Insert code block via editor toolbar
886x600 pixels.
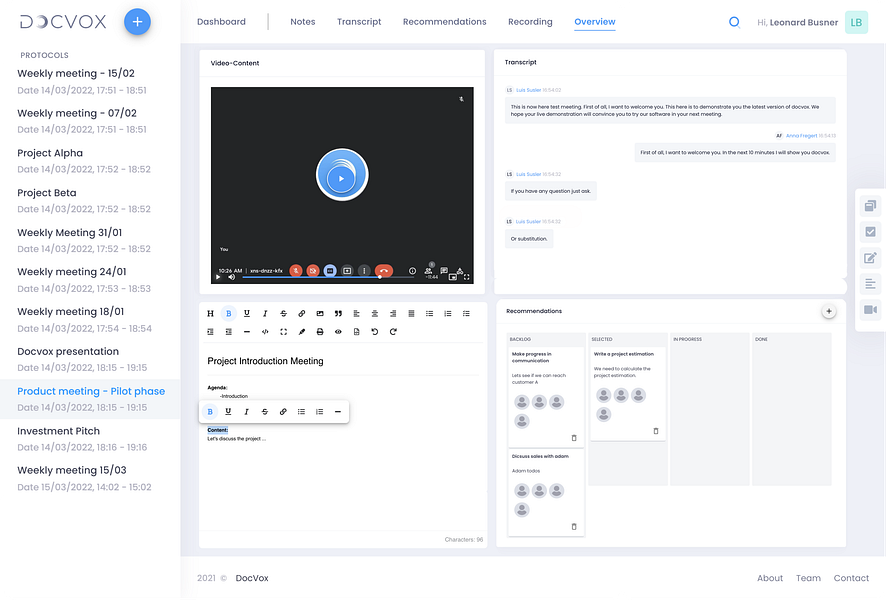[265, 332]
